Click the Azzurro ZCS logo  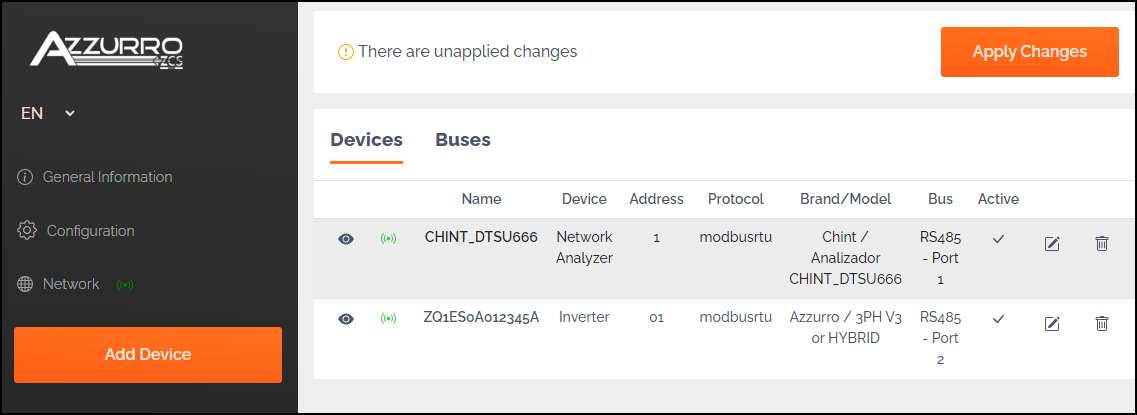pyautogui.click(x=107, y=50)
